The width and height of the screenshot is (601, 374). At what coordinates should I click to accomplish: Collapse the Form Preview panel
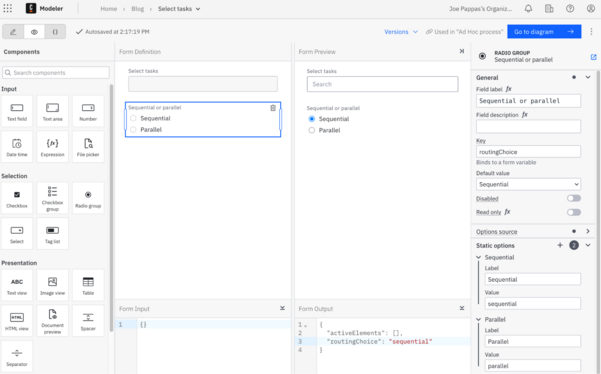point(462,51)
